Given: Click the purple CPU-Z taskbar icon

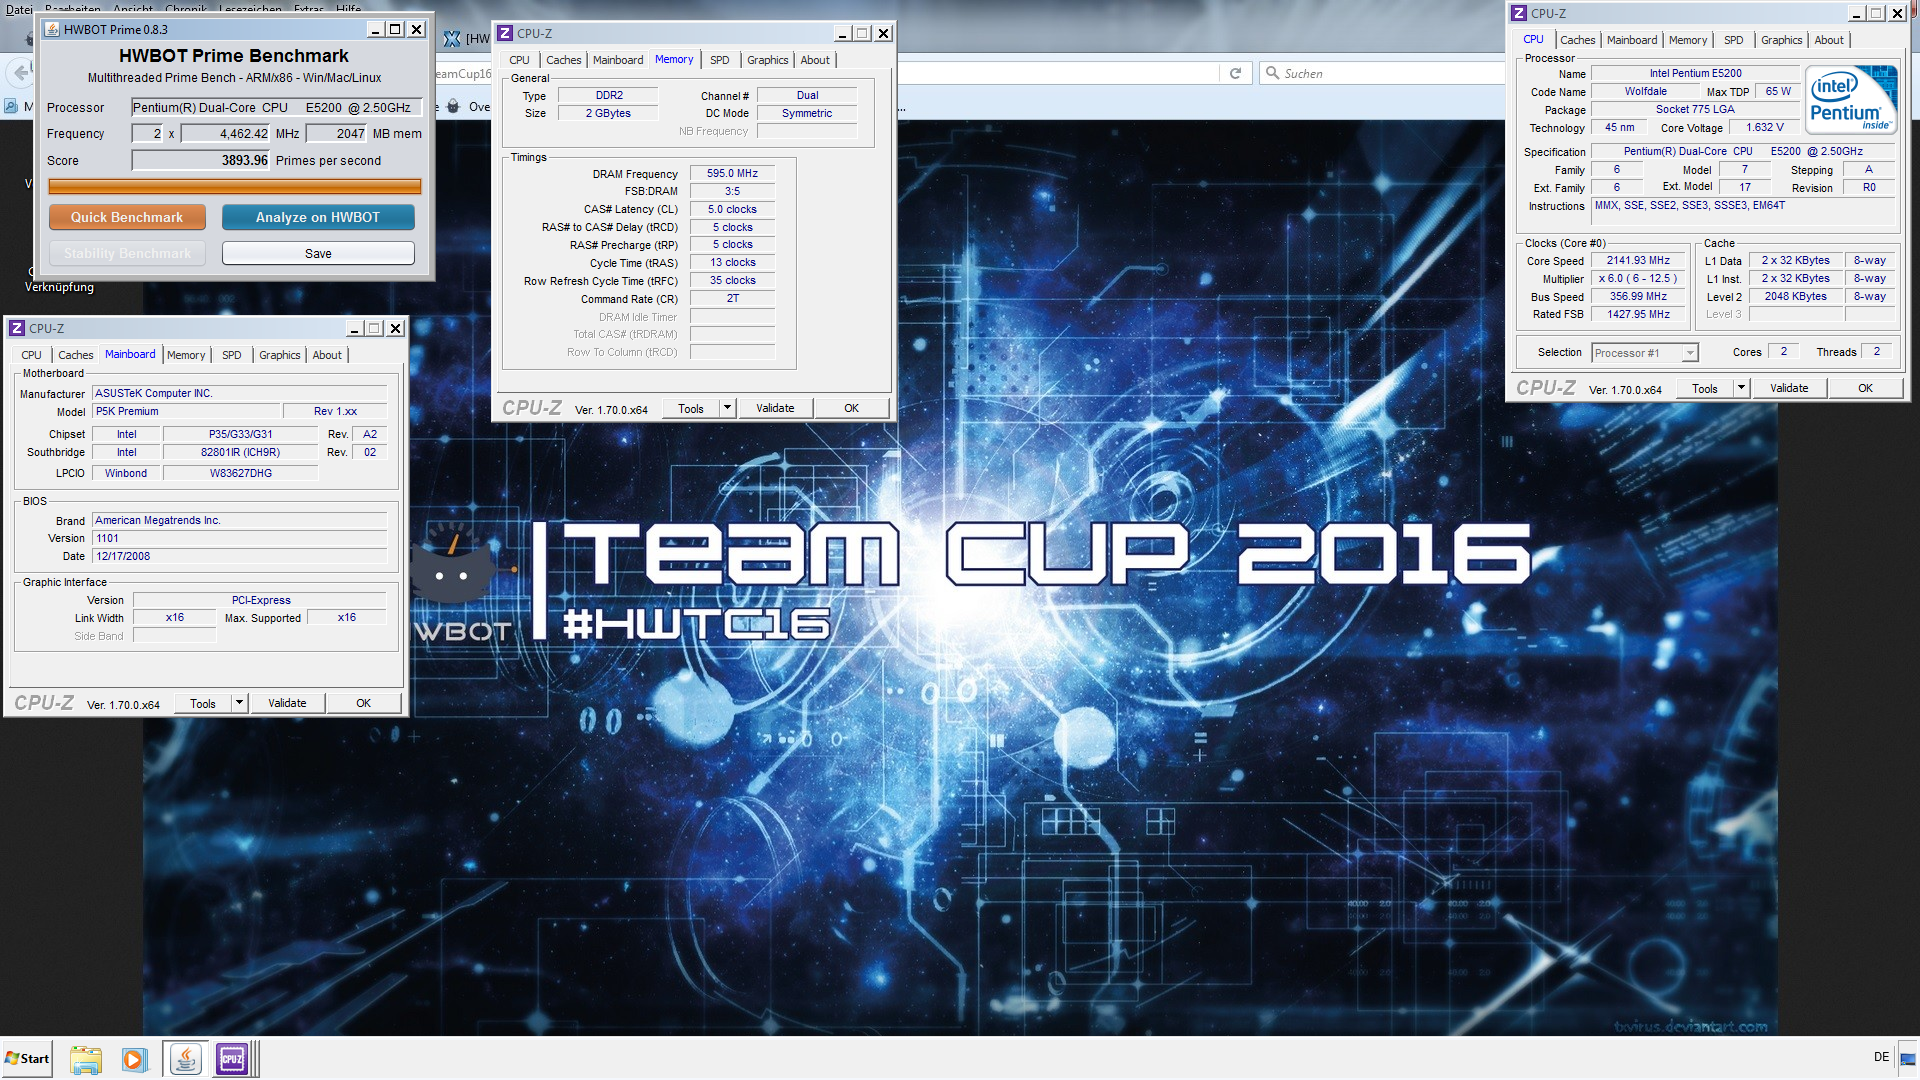Looking at the screenshot, I should tap(232, 1059).
